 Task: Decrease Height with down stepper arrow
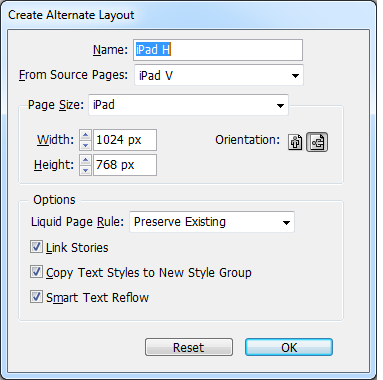click(x=85, y=170)
